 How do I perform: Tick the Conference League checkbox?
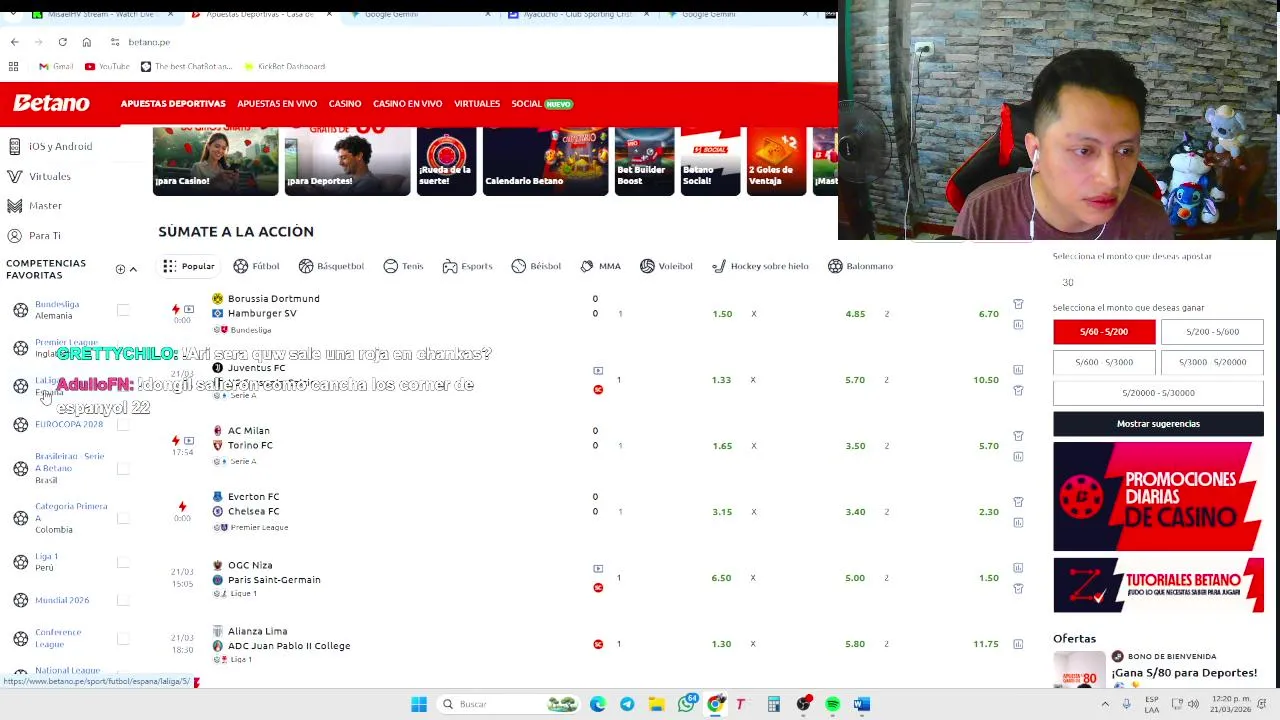point(123,638)
